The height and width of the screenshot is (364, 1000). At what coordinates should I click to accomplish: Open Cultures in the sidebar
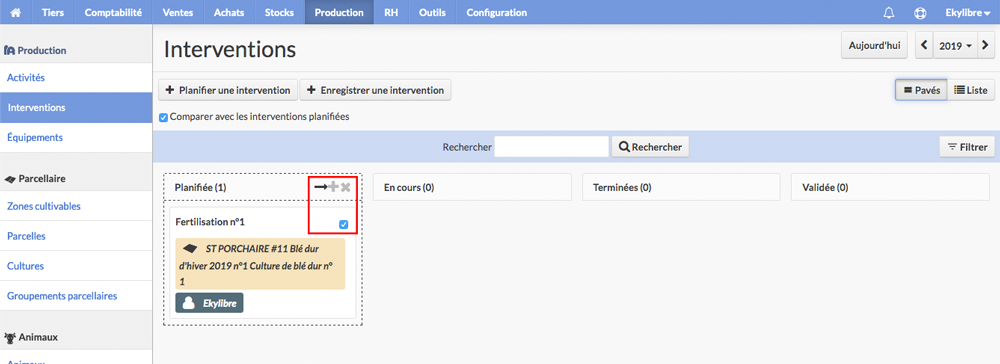click(x=76, y=266)
